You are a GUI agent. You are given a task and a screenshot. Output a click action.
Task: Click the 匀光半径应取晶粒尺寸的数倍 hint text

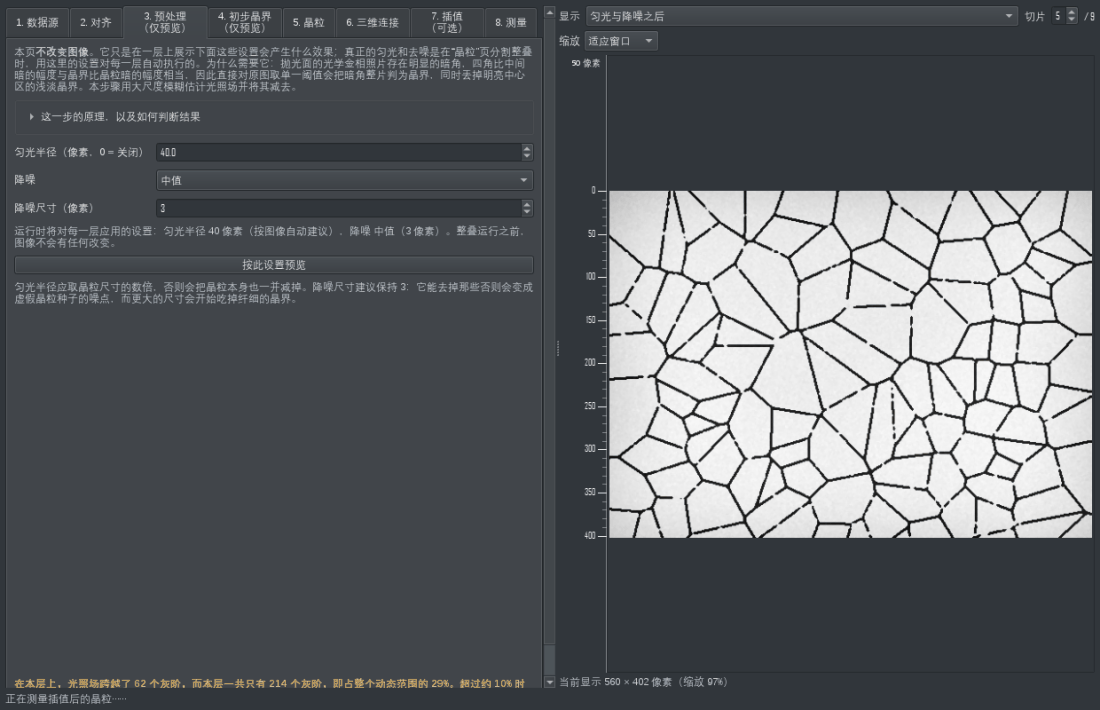274,293
